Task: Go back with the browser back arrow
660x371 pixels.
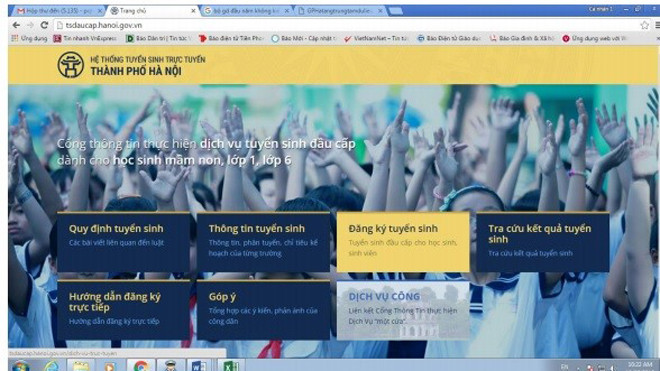Action: tap(16, 25)
